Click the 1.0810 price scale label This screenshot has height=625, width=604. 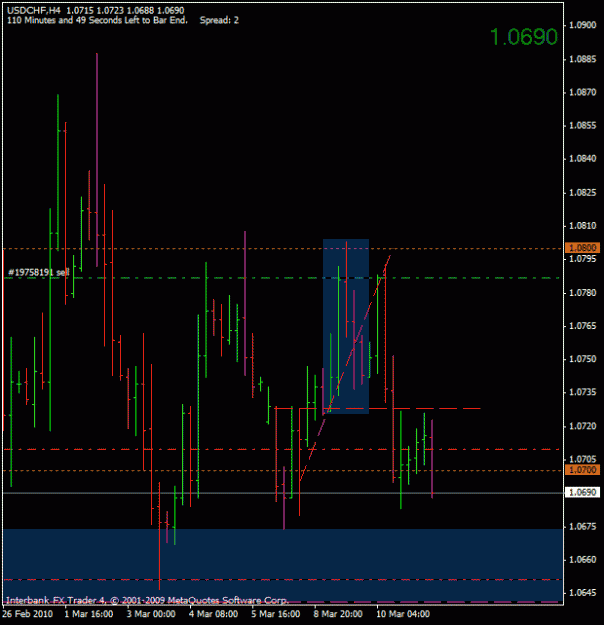point(582,226)
